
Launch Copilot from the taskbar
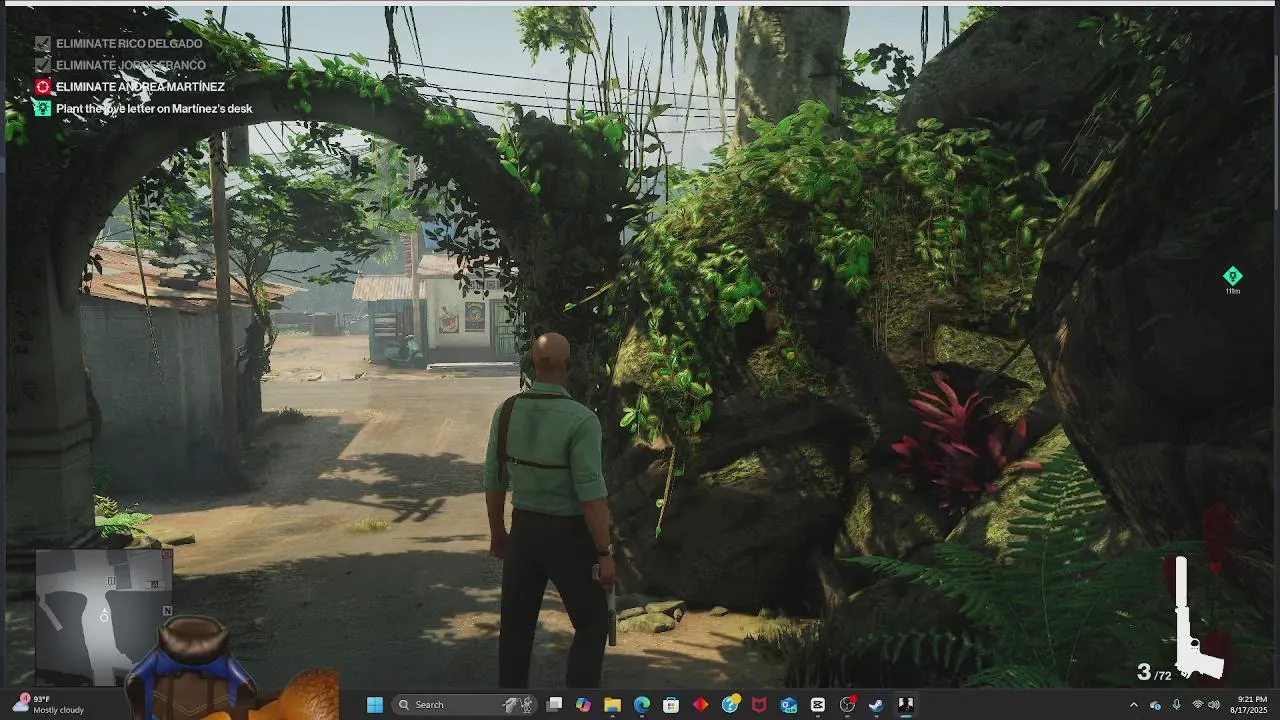(x=583, y=704)
